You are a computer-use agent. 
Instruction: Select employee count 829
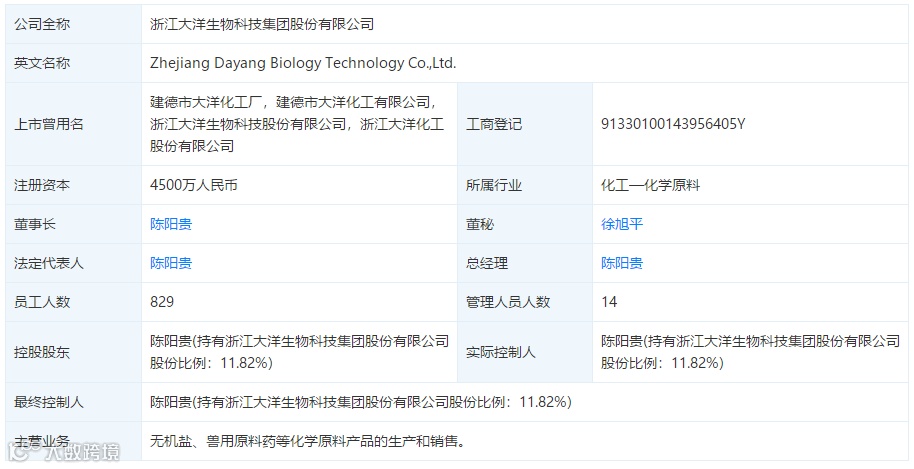(x=162, y=302)
